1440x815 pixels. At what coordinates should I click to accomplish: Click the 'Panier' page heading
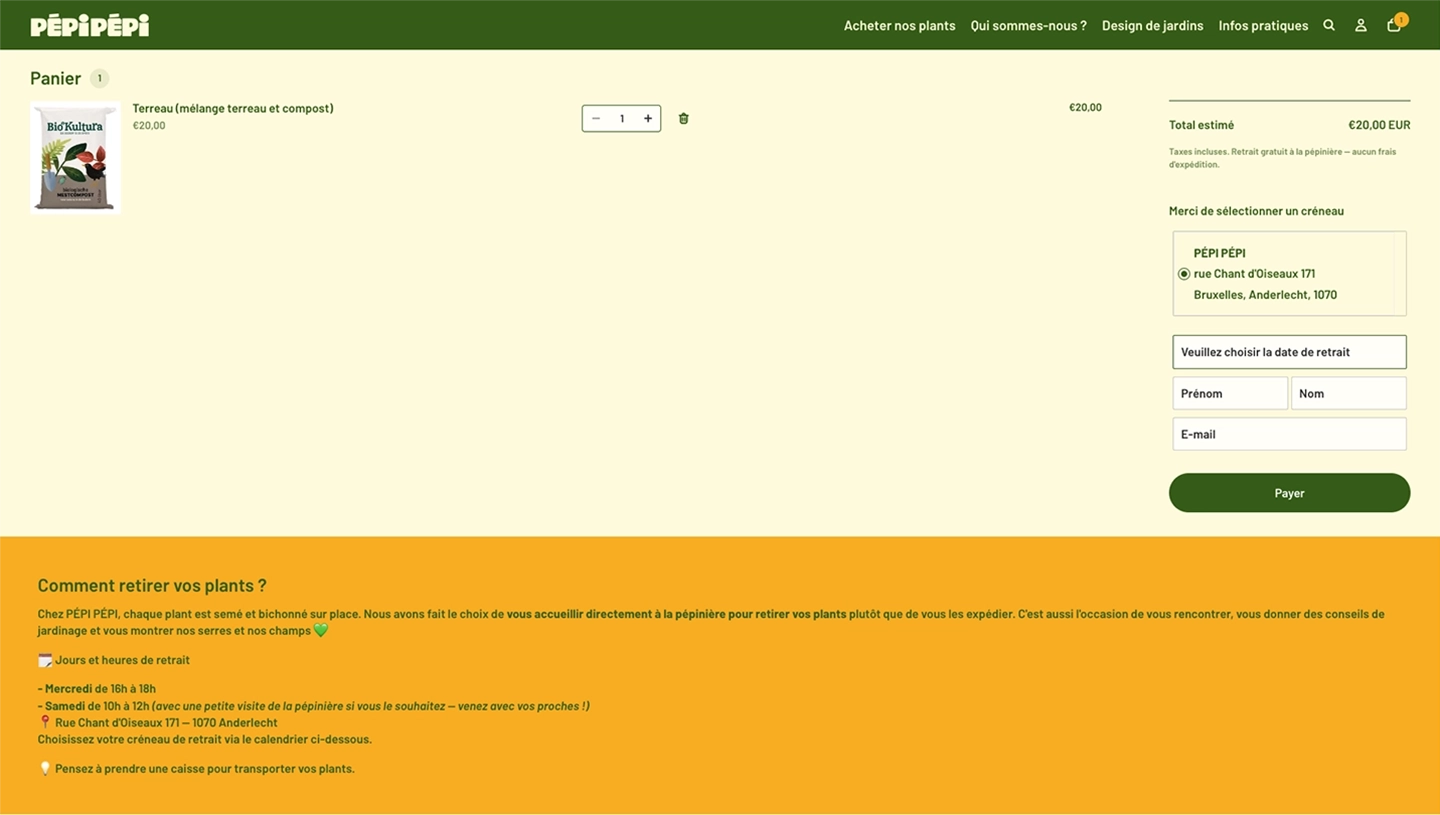[x=56, y=78]
